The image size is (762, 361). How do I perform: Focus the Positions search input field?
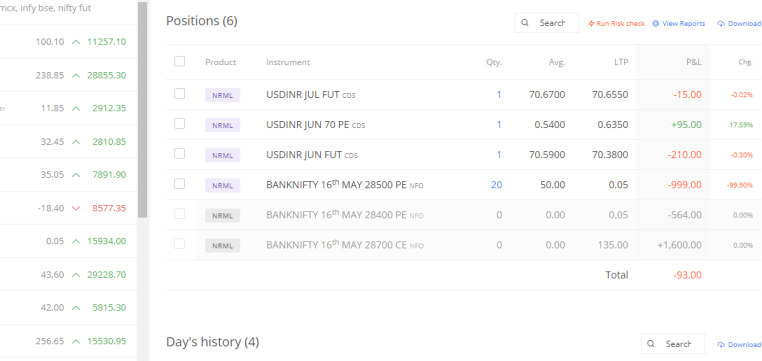click(547, 23)
